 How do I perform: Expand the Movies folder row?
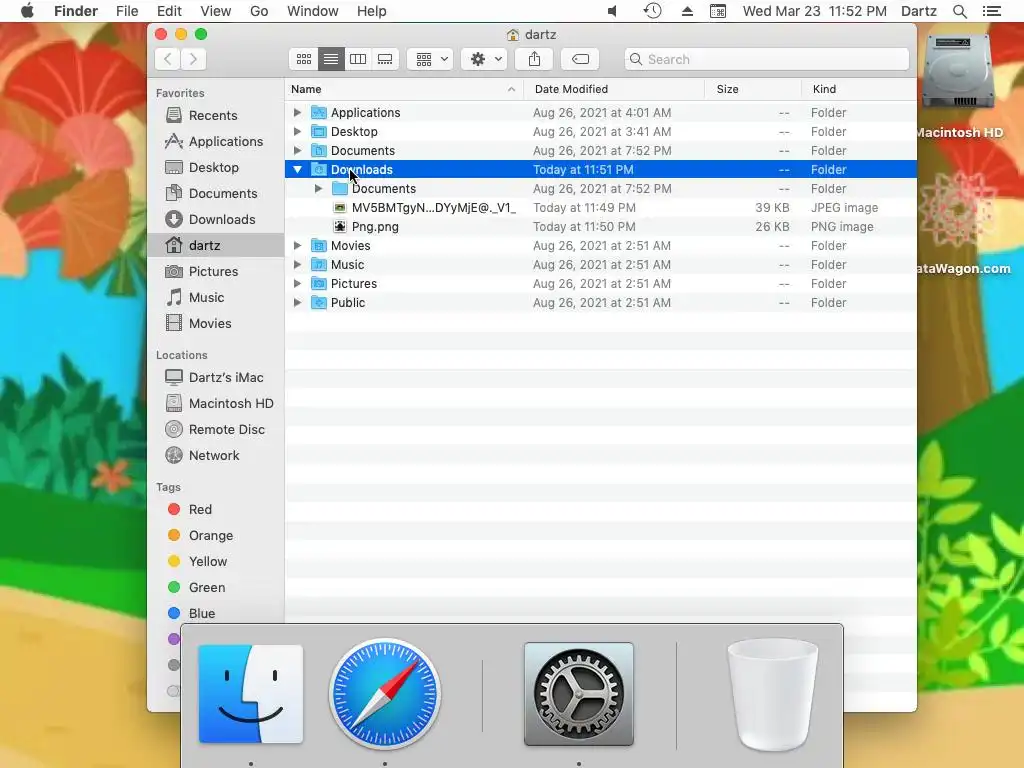[x=297, y=246]
